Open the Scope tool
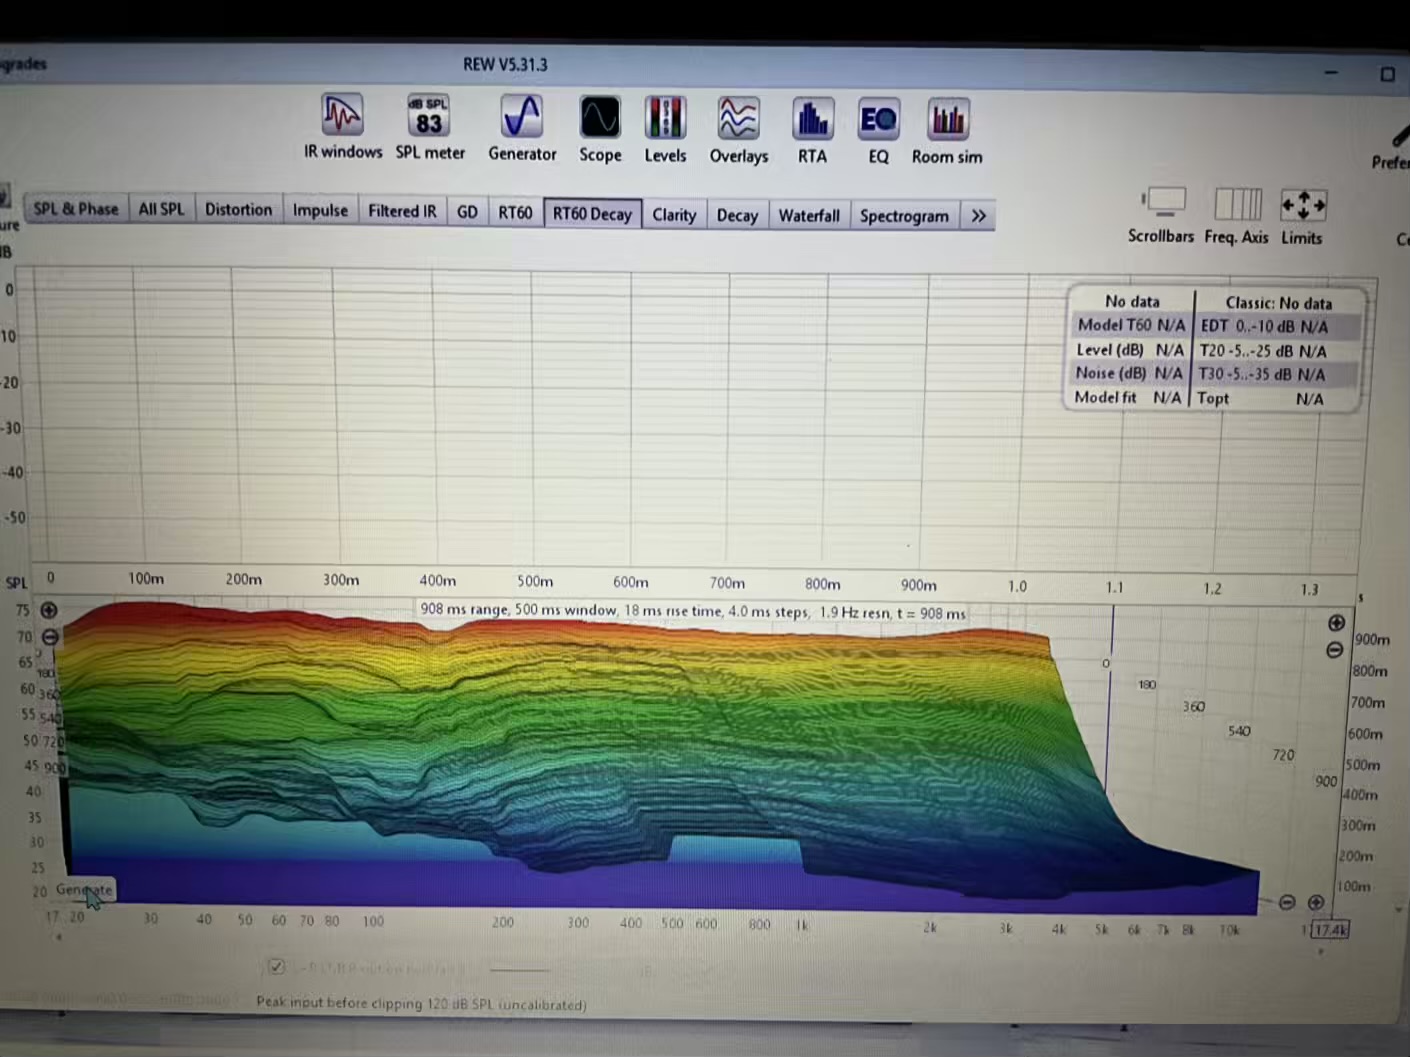 pos(600,120)
